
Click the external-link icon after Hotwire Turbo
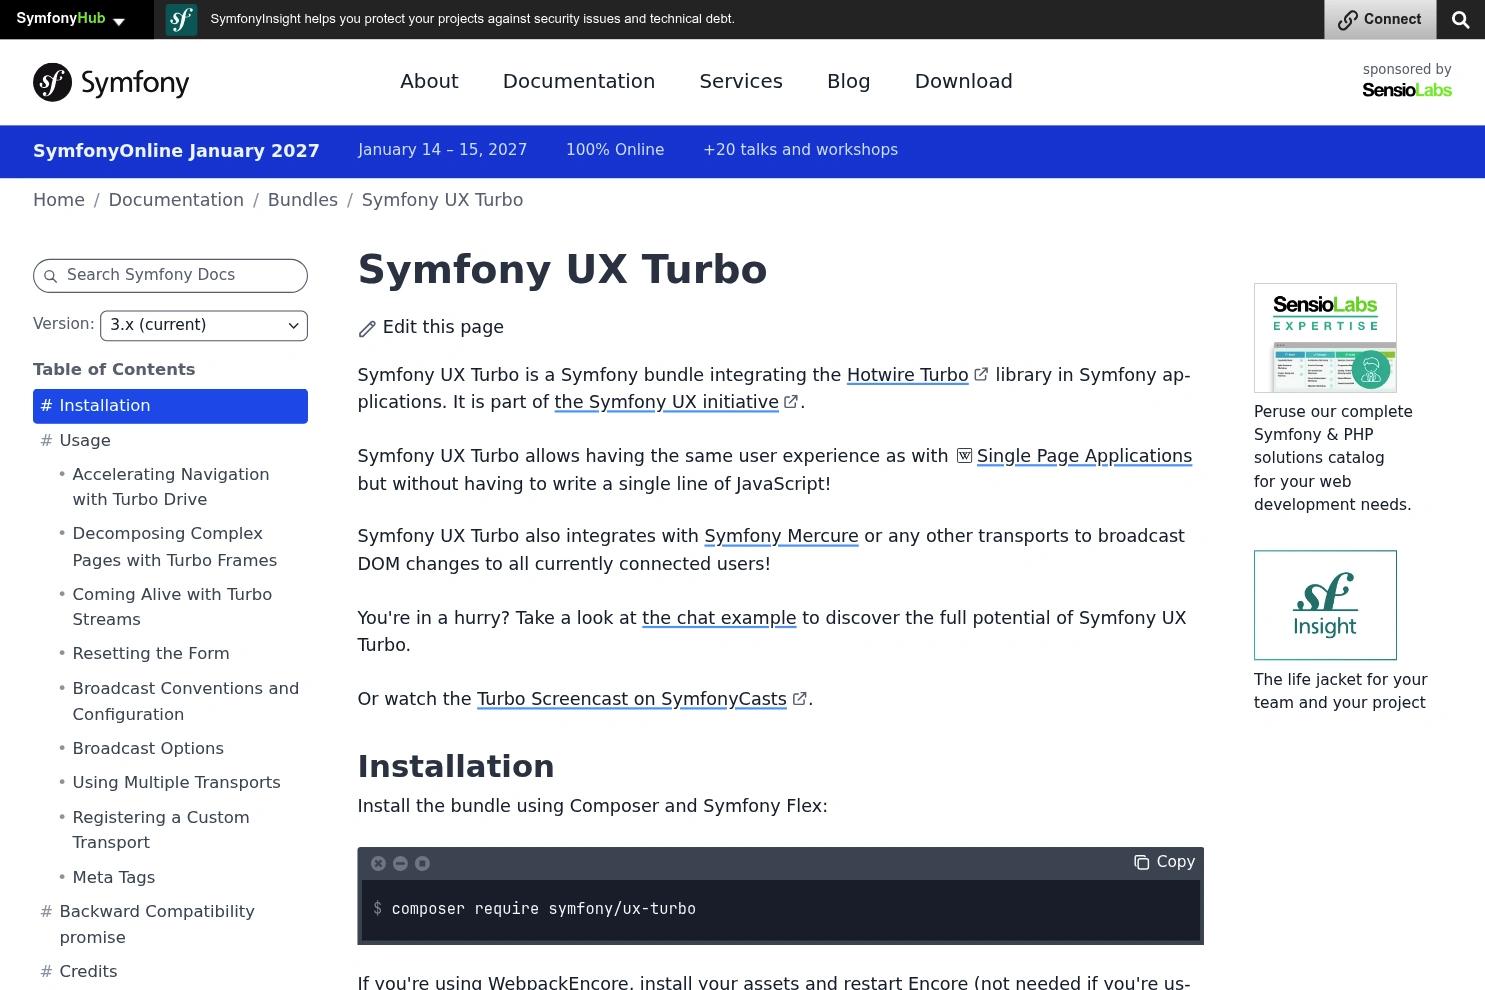click(981, 374)
